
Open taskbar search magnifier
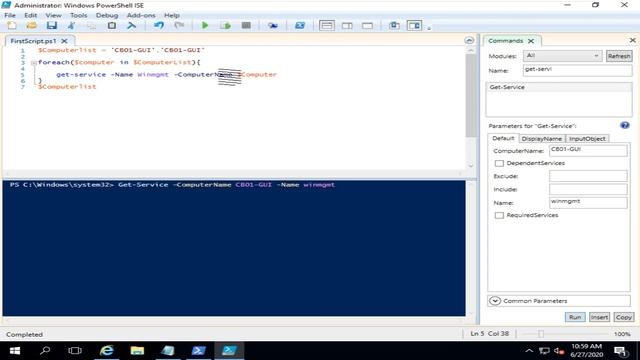click(x=45, y=351)
